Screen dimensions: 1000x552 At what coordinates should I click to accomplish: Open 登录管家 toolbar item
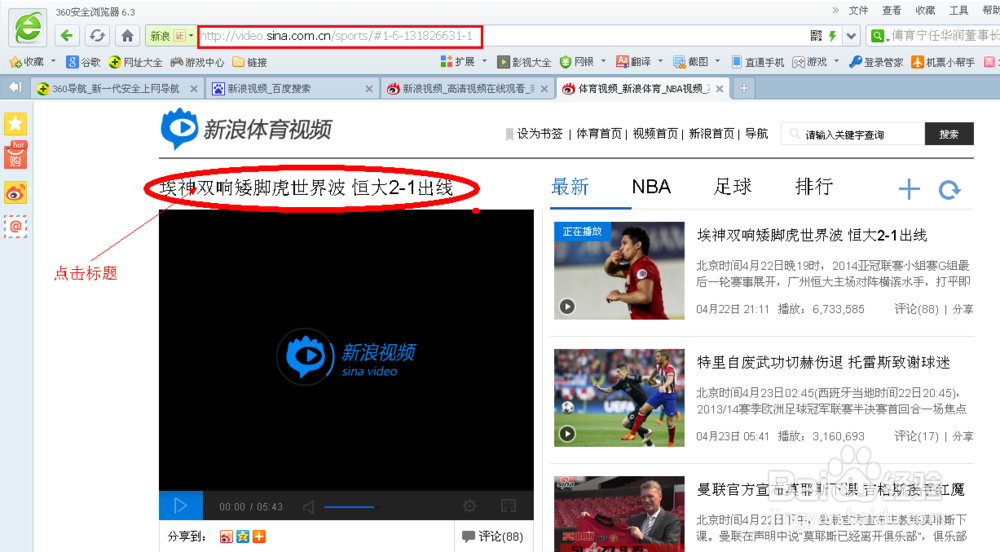click(876, 62)
